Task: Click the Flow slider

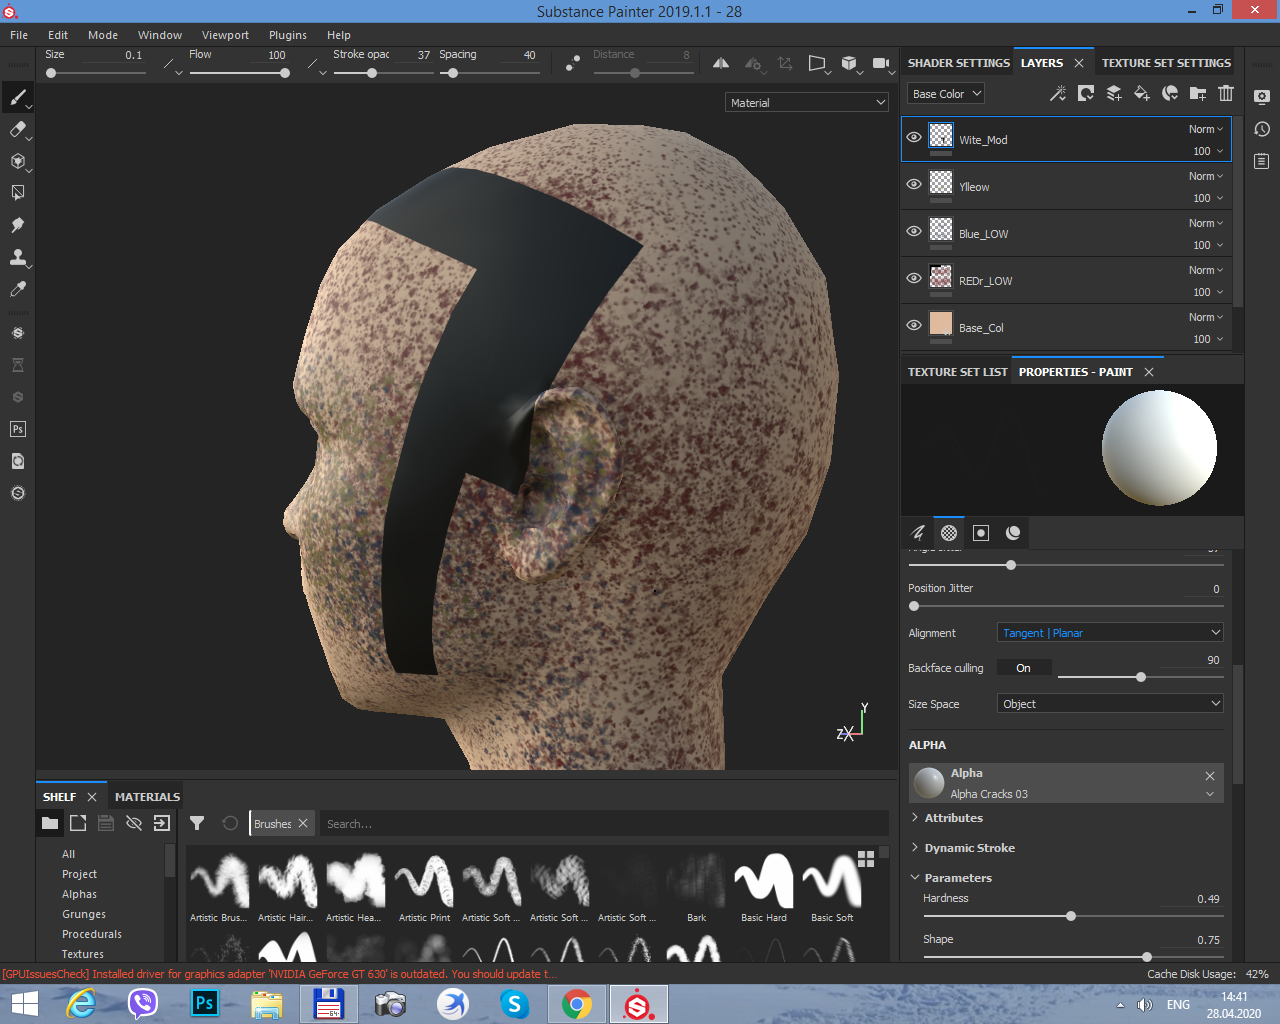Action: (x=236, y=73)
